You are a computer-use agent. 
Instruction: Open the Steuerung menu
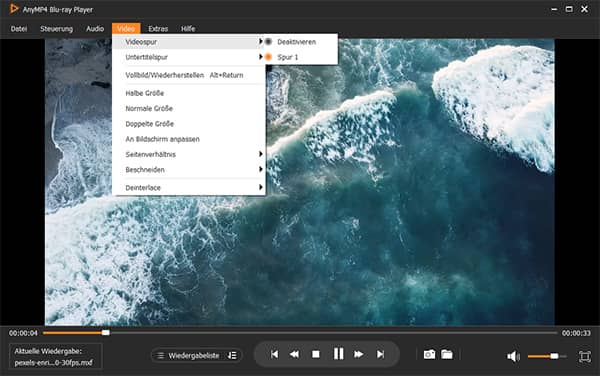pyautogui.click(x=56, y=29)
